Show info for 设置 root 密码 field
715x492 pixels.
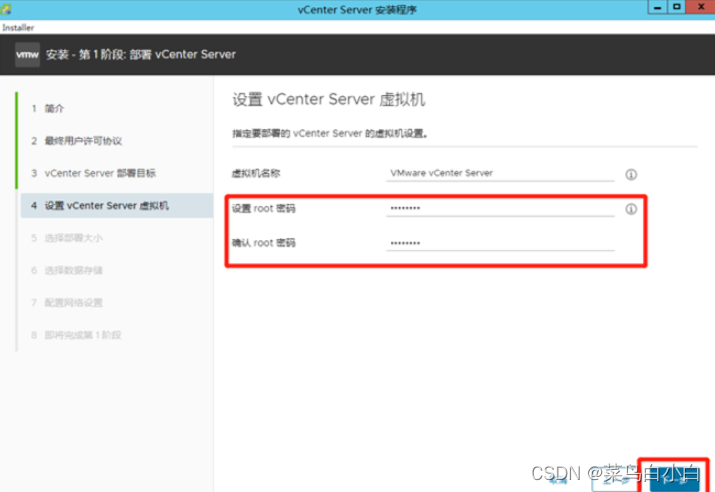[x=631, y=209]
